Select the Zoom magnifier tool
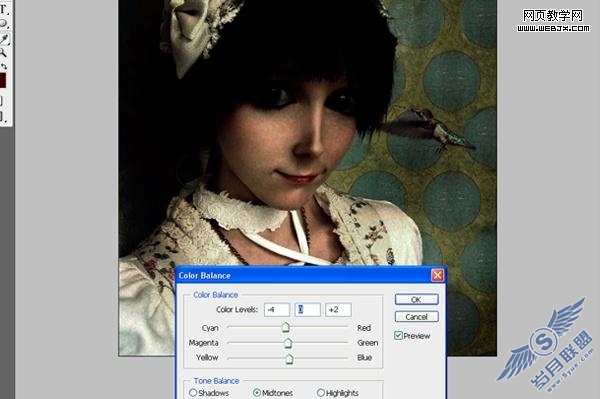The image size is (600, 399). (3, 52)
